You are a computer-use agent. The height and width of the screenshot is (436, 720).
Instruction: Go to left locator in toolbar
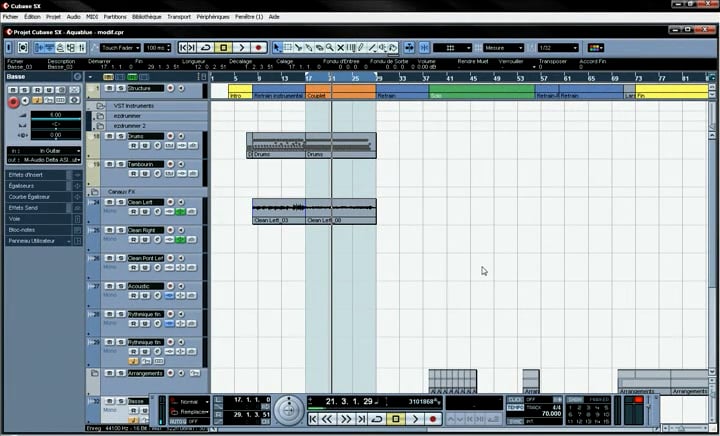[x=183, y=48]
